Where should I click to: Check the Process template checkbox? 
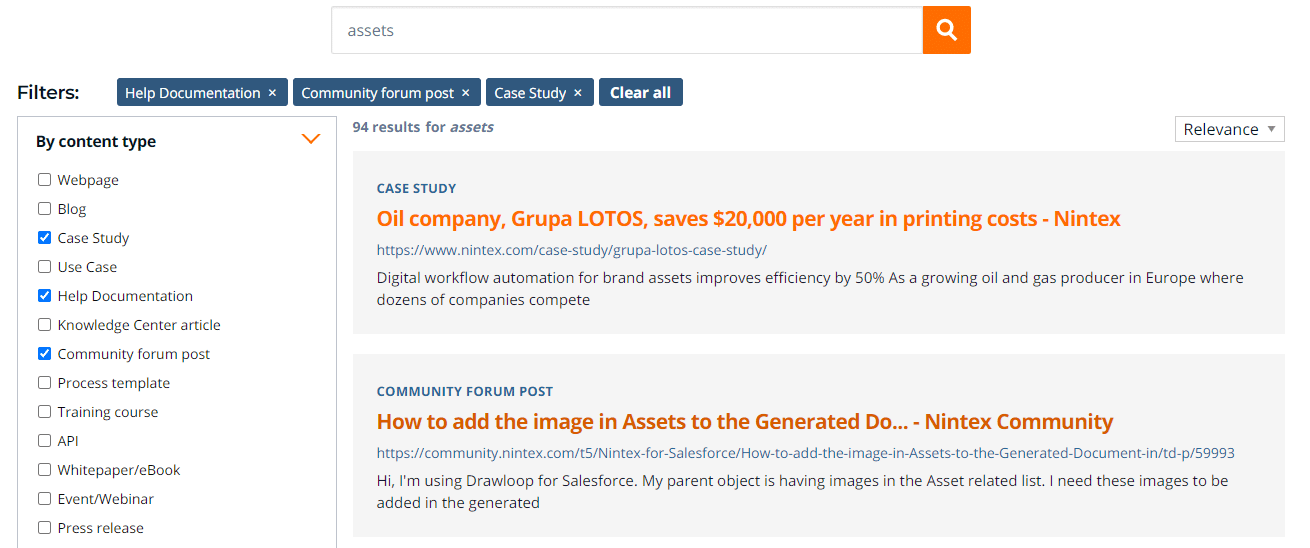pyautogui.click(x=44, y=383)
